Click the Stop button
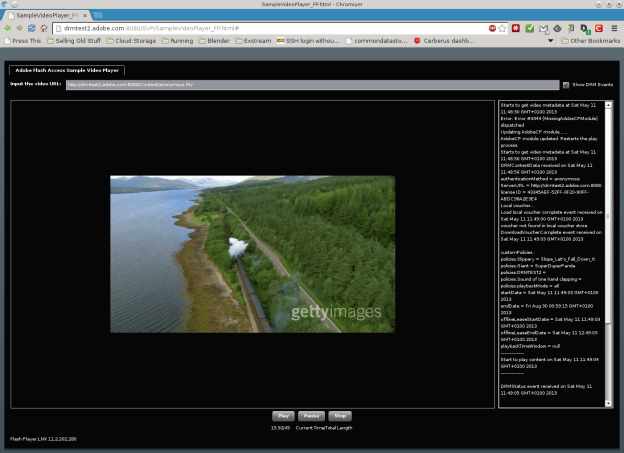The image size is (624, 453). coord(340,416)
